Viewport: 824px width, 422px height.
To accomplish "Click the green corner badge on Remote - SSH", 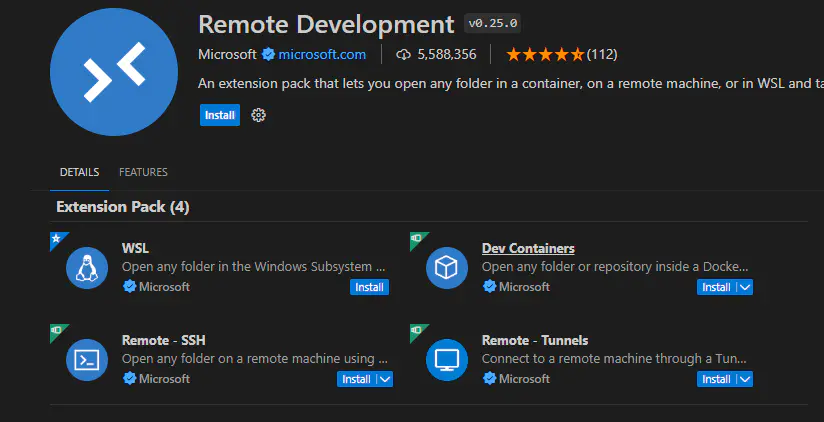I will click(x=56, y=330).
